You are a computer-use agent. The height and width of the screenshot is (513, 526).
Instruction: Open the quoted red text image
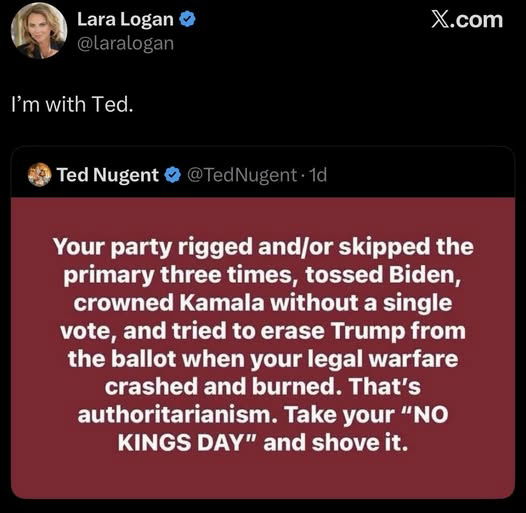click(263, 348)
